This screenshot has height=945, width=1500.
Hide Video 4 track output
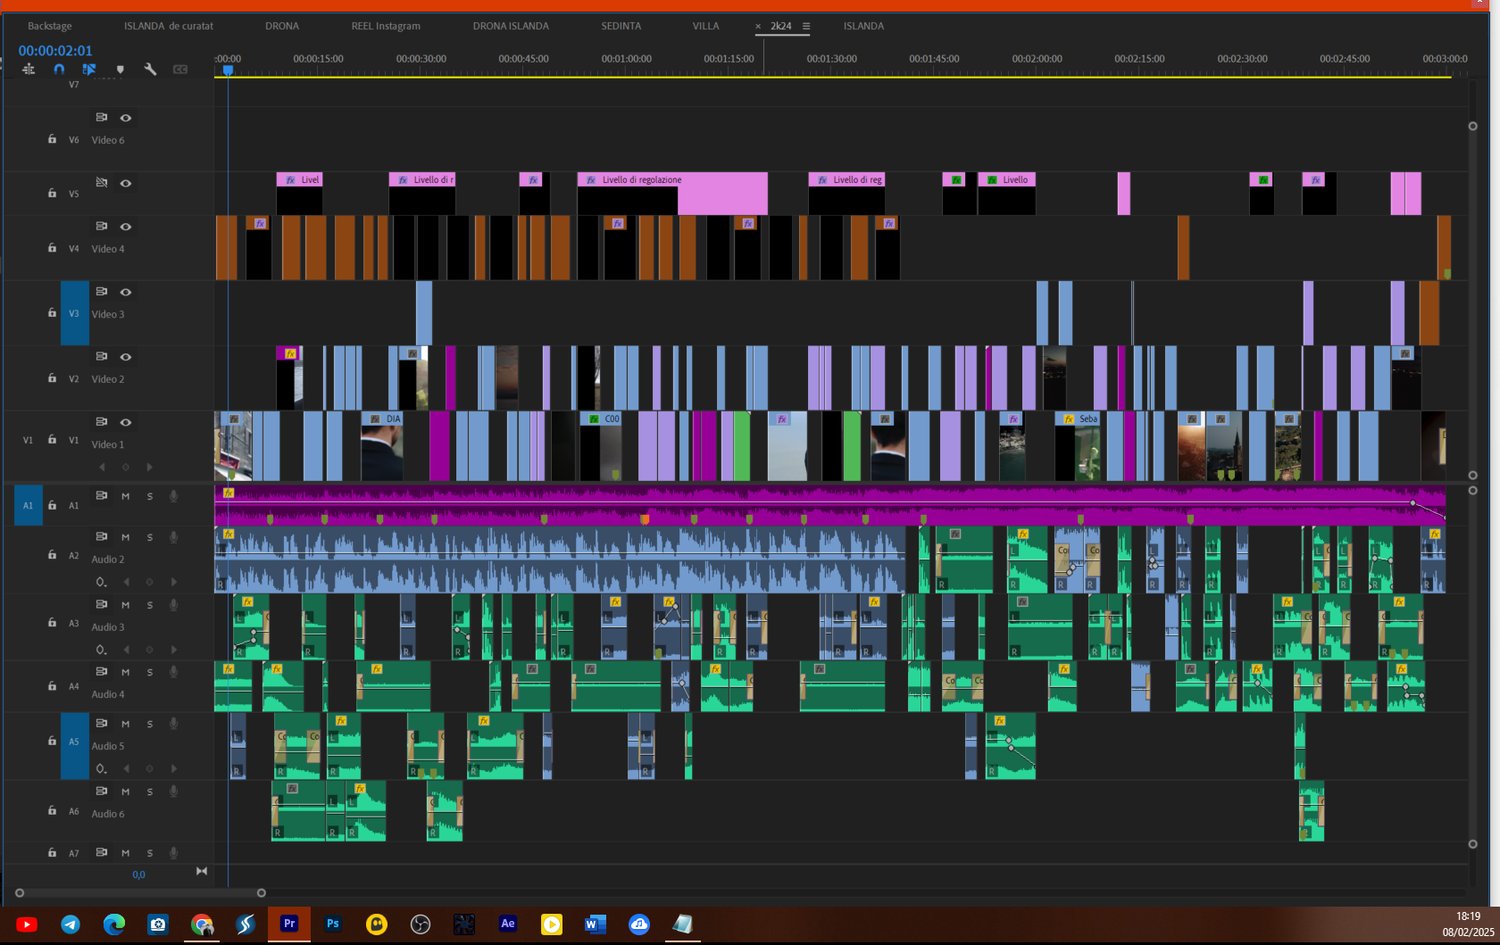click(126, 227)
